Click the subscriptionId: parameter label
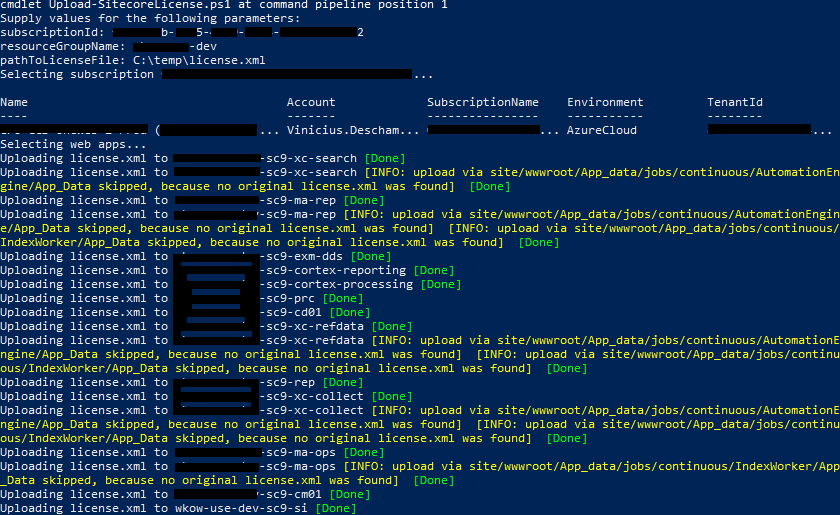 [52, 33]
